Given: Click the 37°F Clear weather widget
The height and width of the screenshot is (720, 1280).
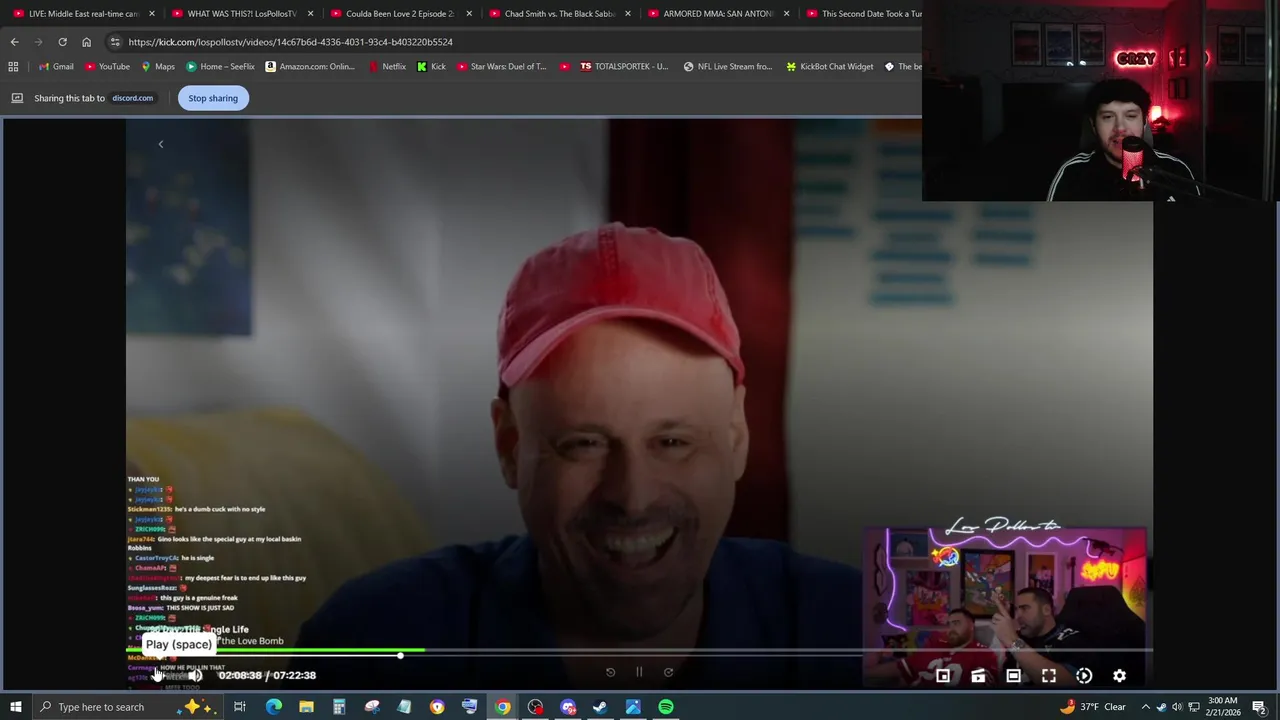Looking at the screenshot, I should tap(1092, 707).
